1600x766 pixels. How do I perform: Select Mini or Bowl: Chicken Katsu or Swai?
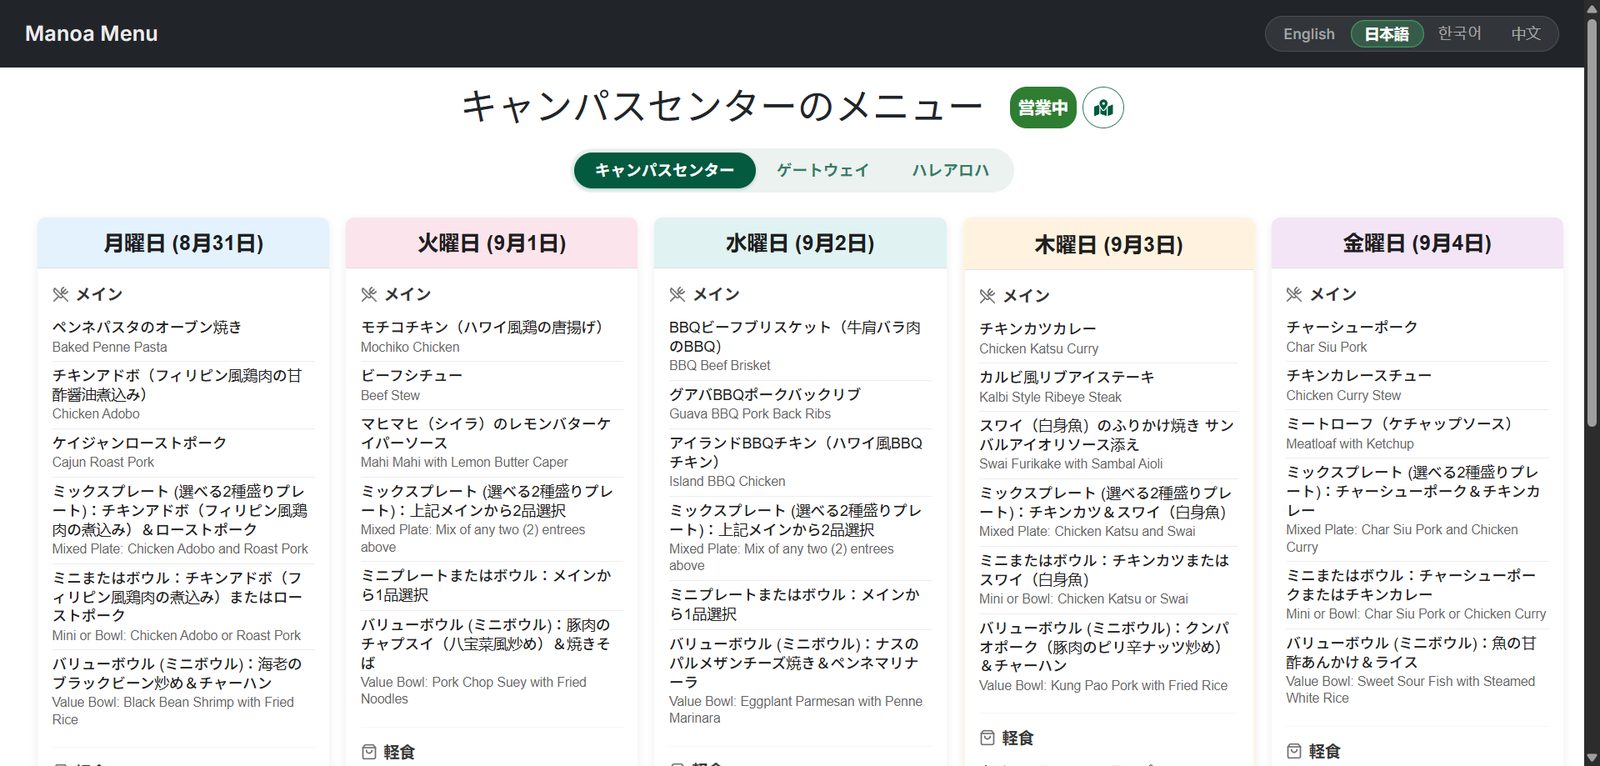coord(1108,580)
